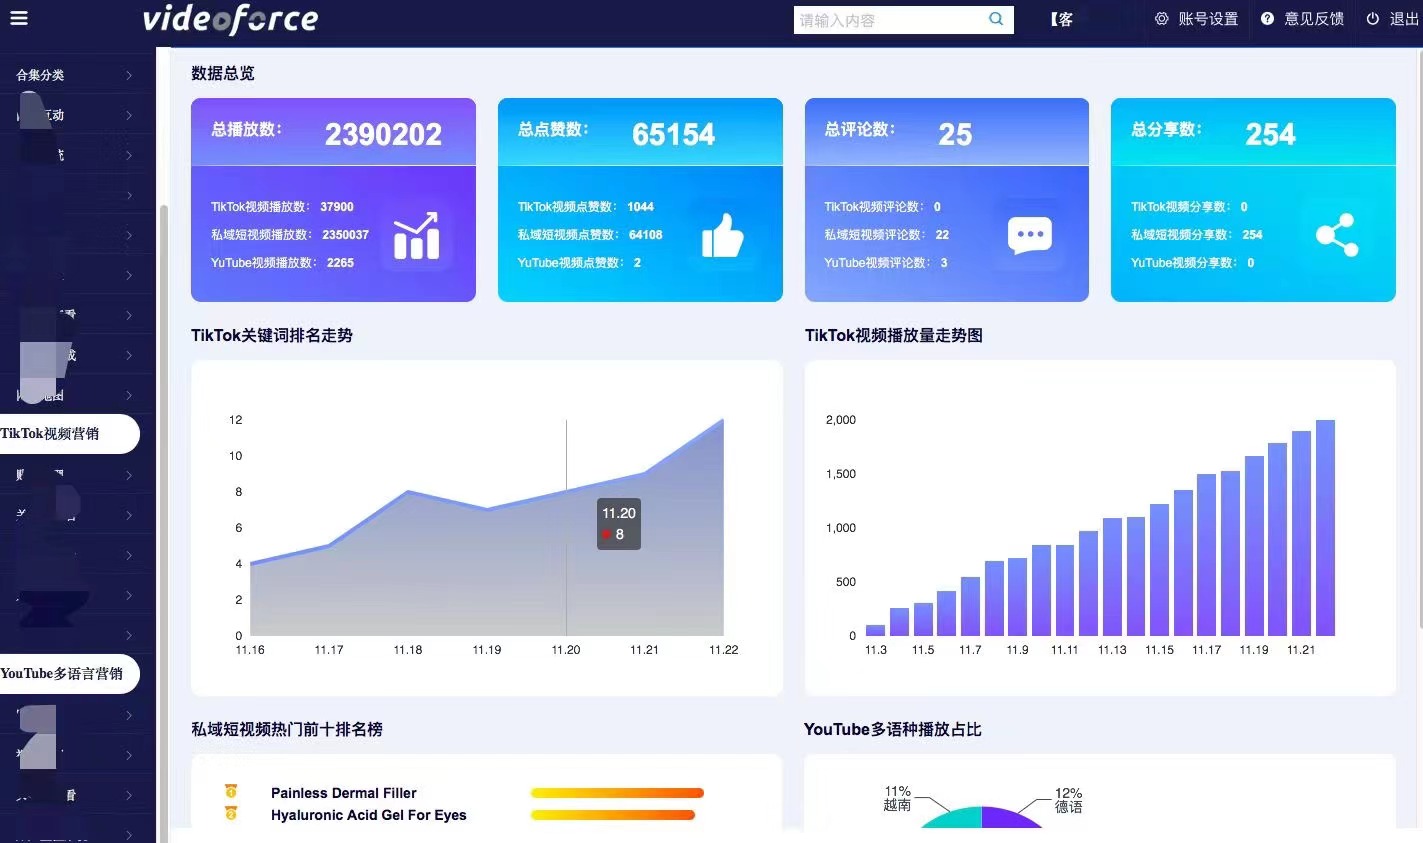Image resolution: width=1423 pixels, height=843 pixels.
Task: Select YouTube多语言营销 sidebar item
Action: click(68, 674)
